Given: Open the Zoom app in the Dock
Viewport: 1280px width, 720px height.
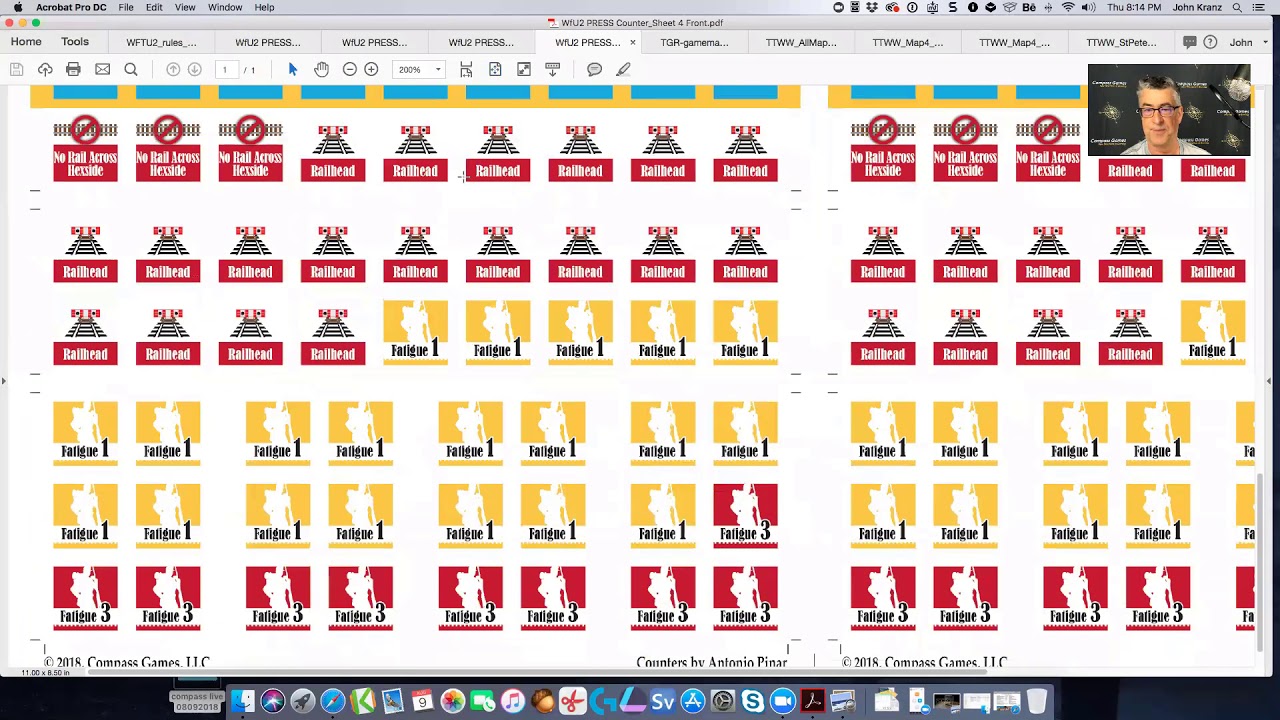Looking at the screenshot, I should pos(783,702).
